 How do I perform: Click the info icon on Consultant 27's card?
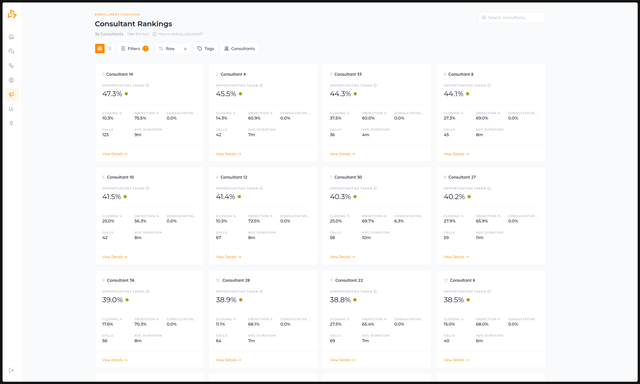(x=489, y=188)
